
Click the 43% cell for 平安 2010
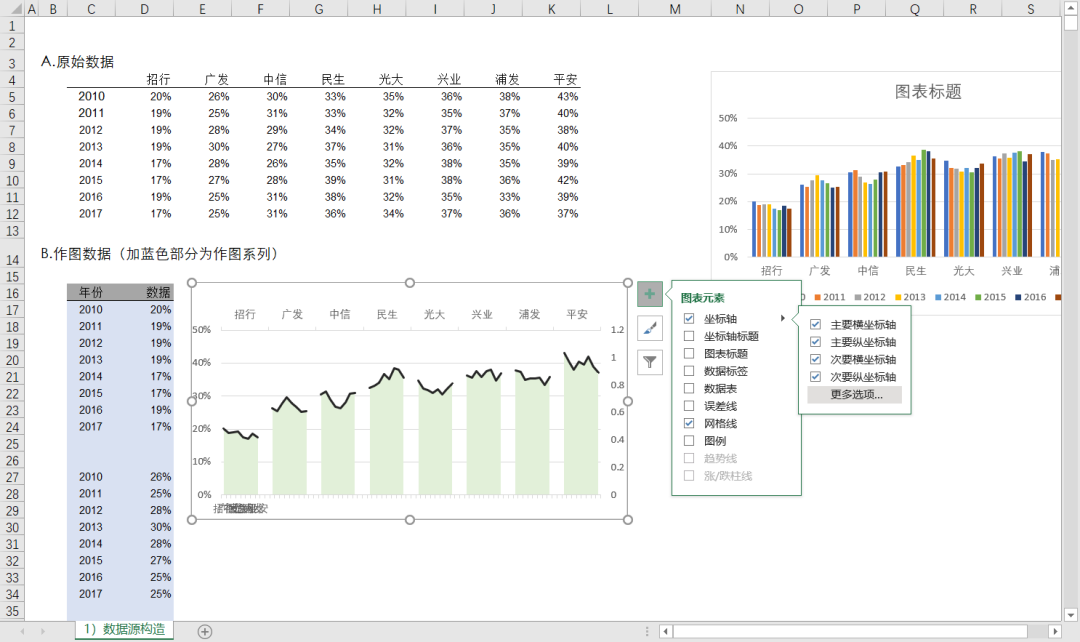568,96
